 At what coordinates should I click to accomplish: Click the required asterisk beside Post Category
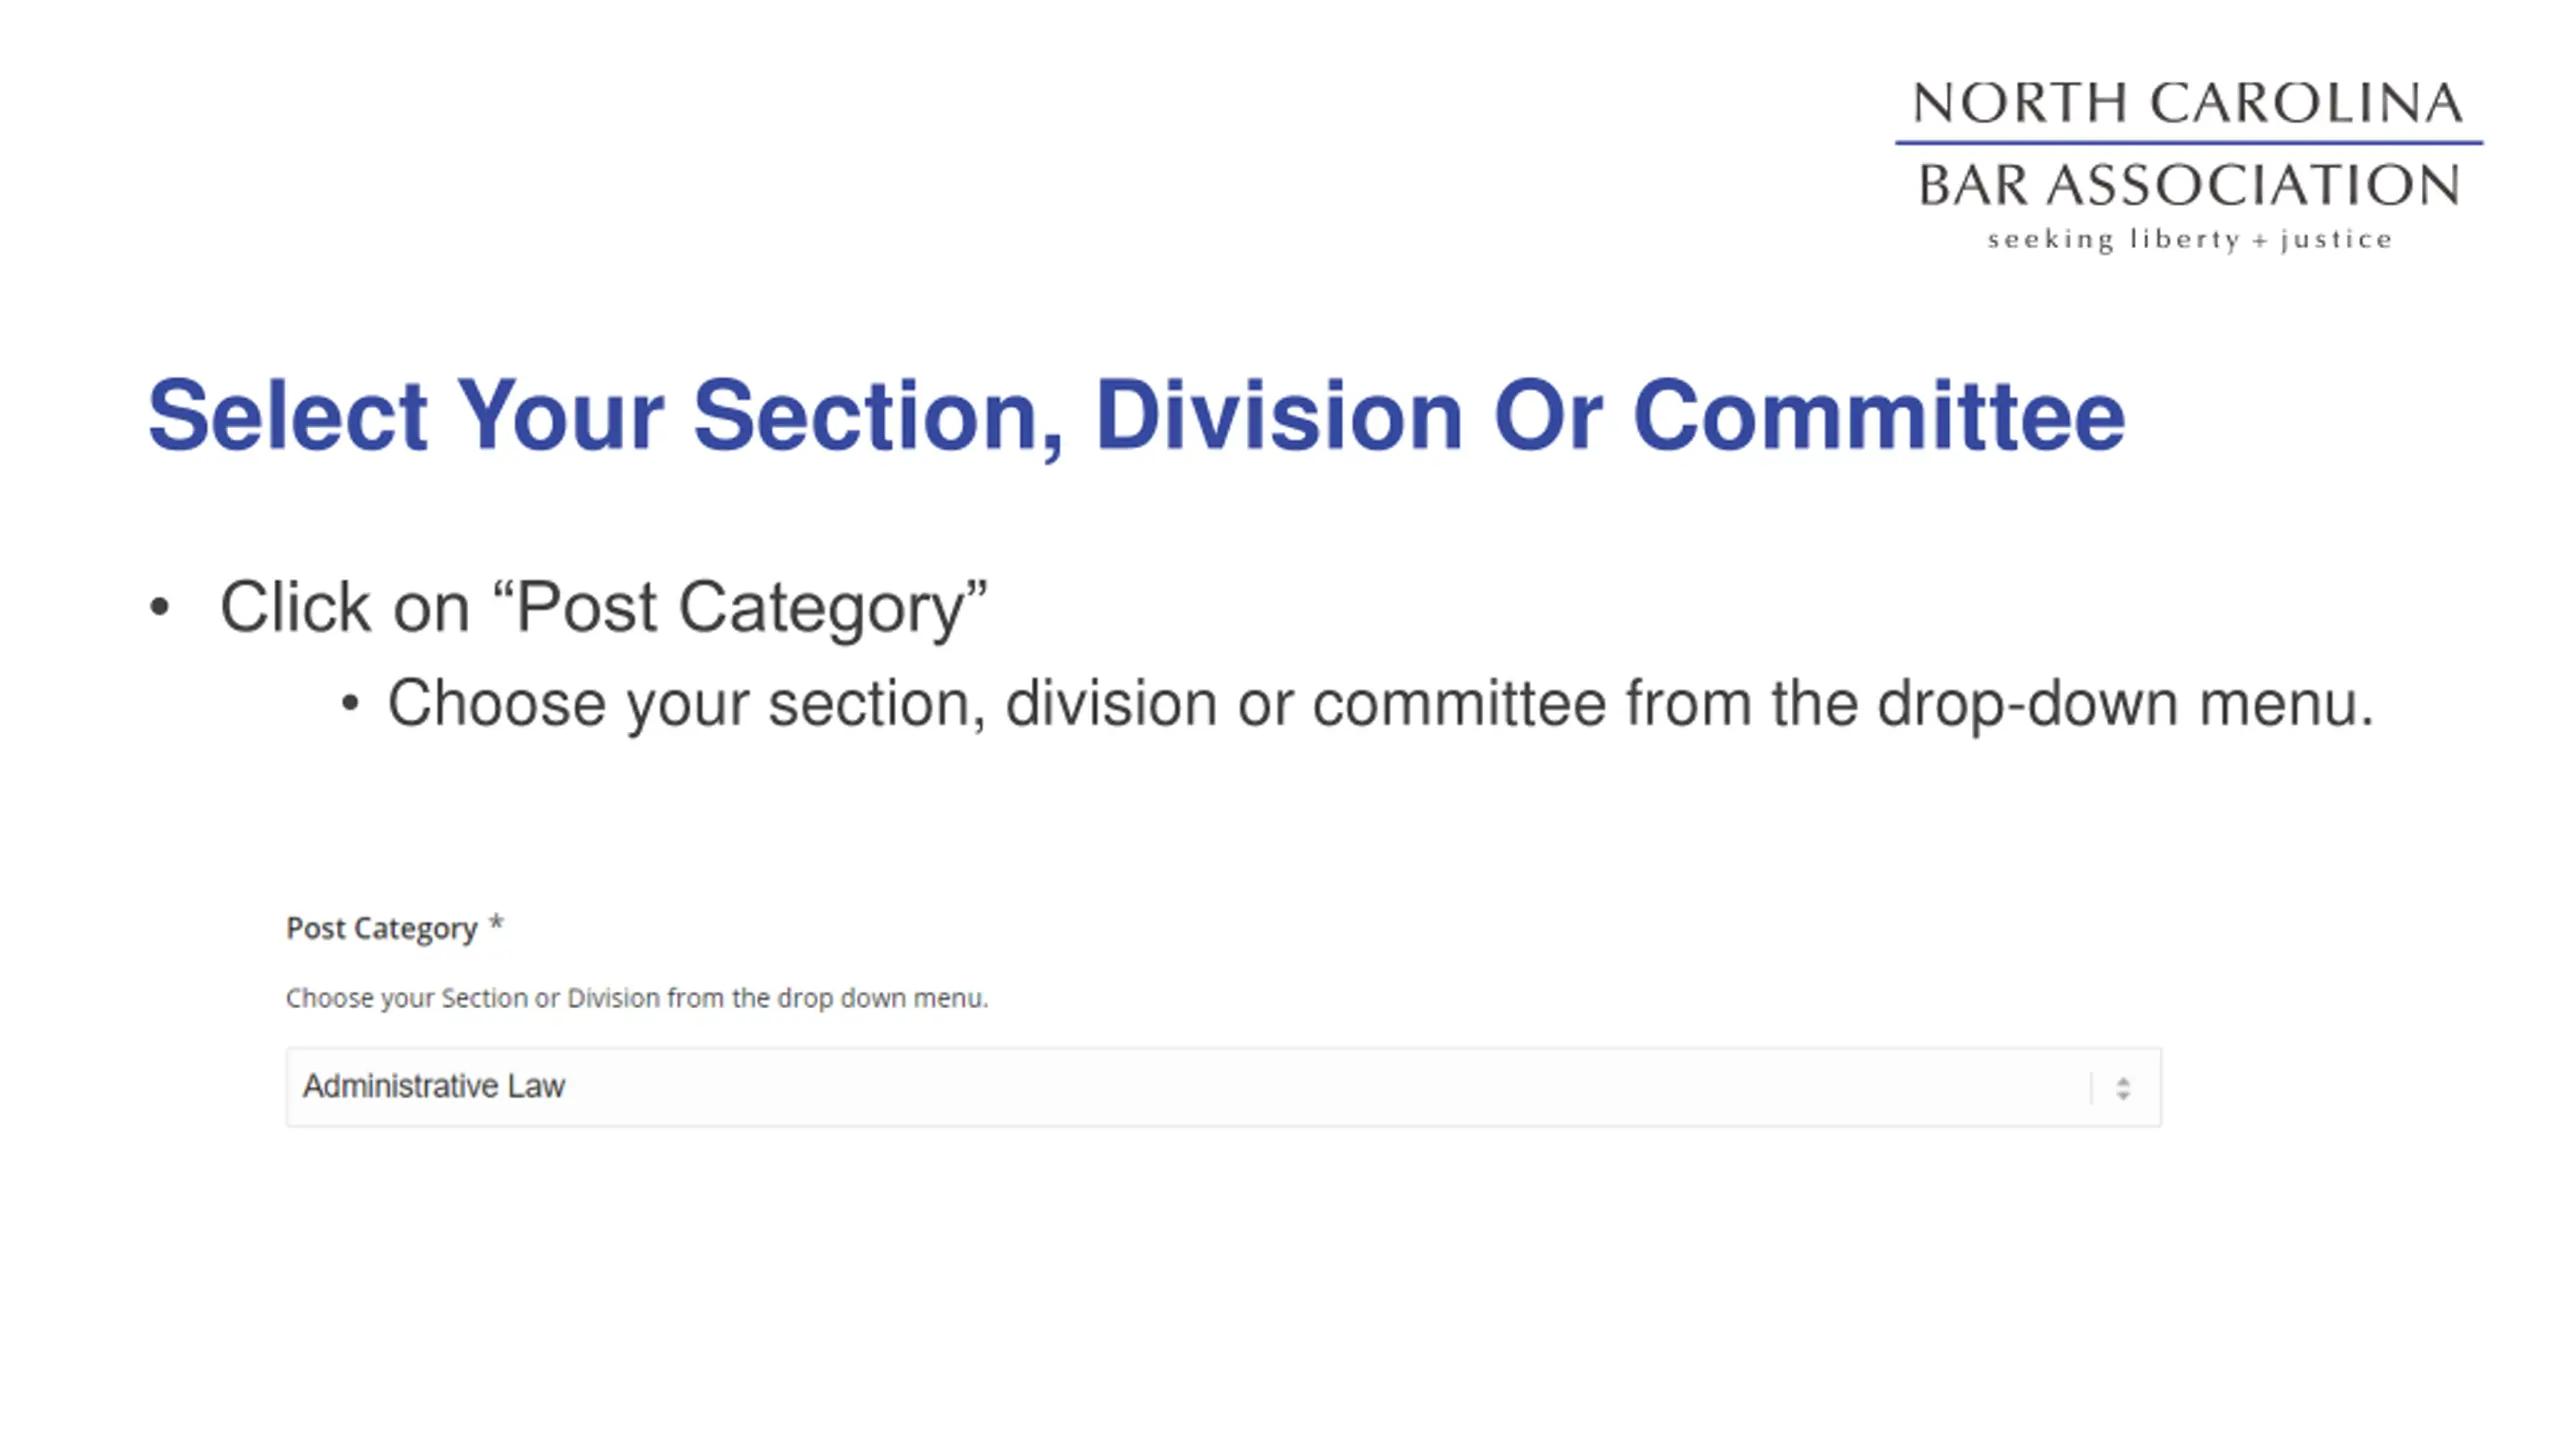coord(496,923)
